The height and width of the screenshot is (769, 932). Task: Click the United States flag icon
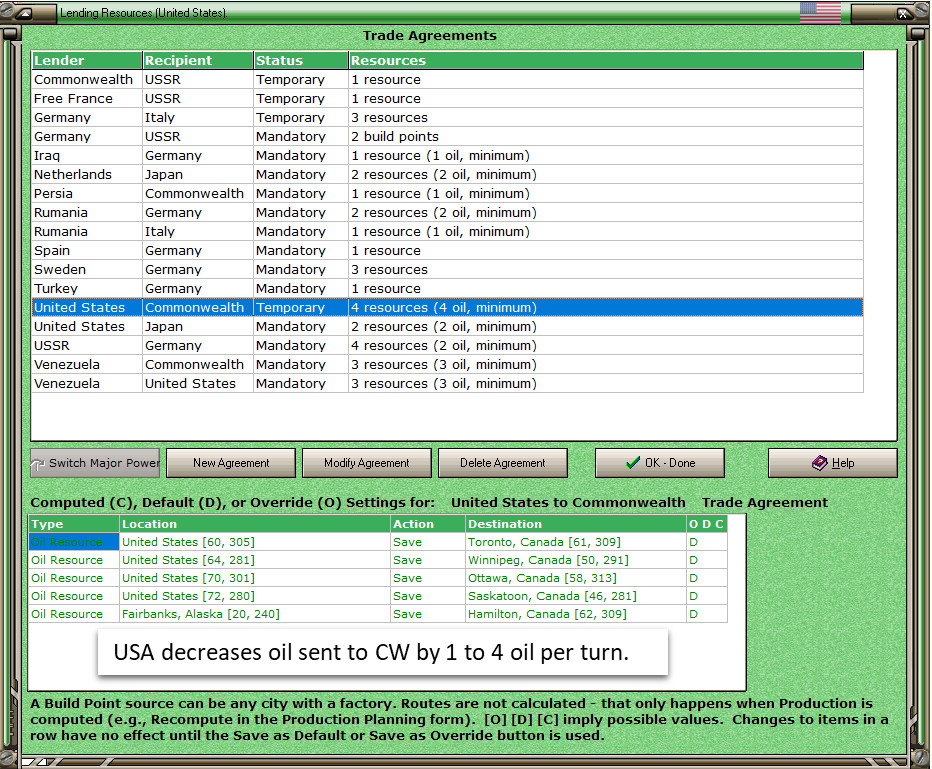pyautogui.click(x=820, y=12)
